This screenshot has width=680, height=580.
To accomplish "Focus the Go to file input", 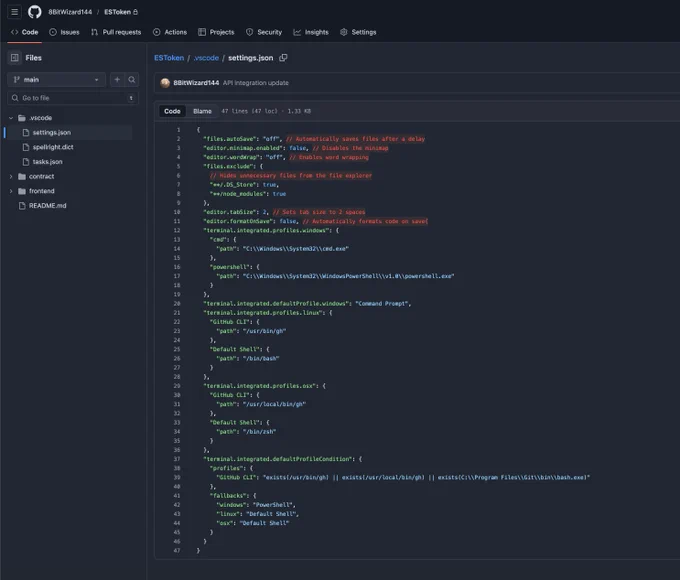I will pyautogui.click(x=73, y=98).
